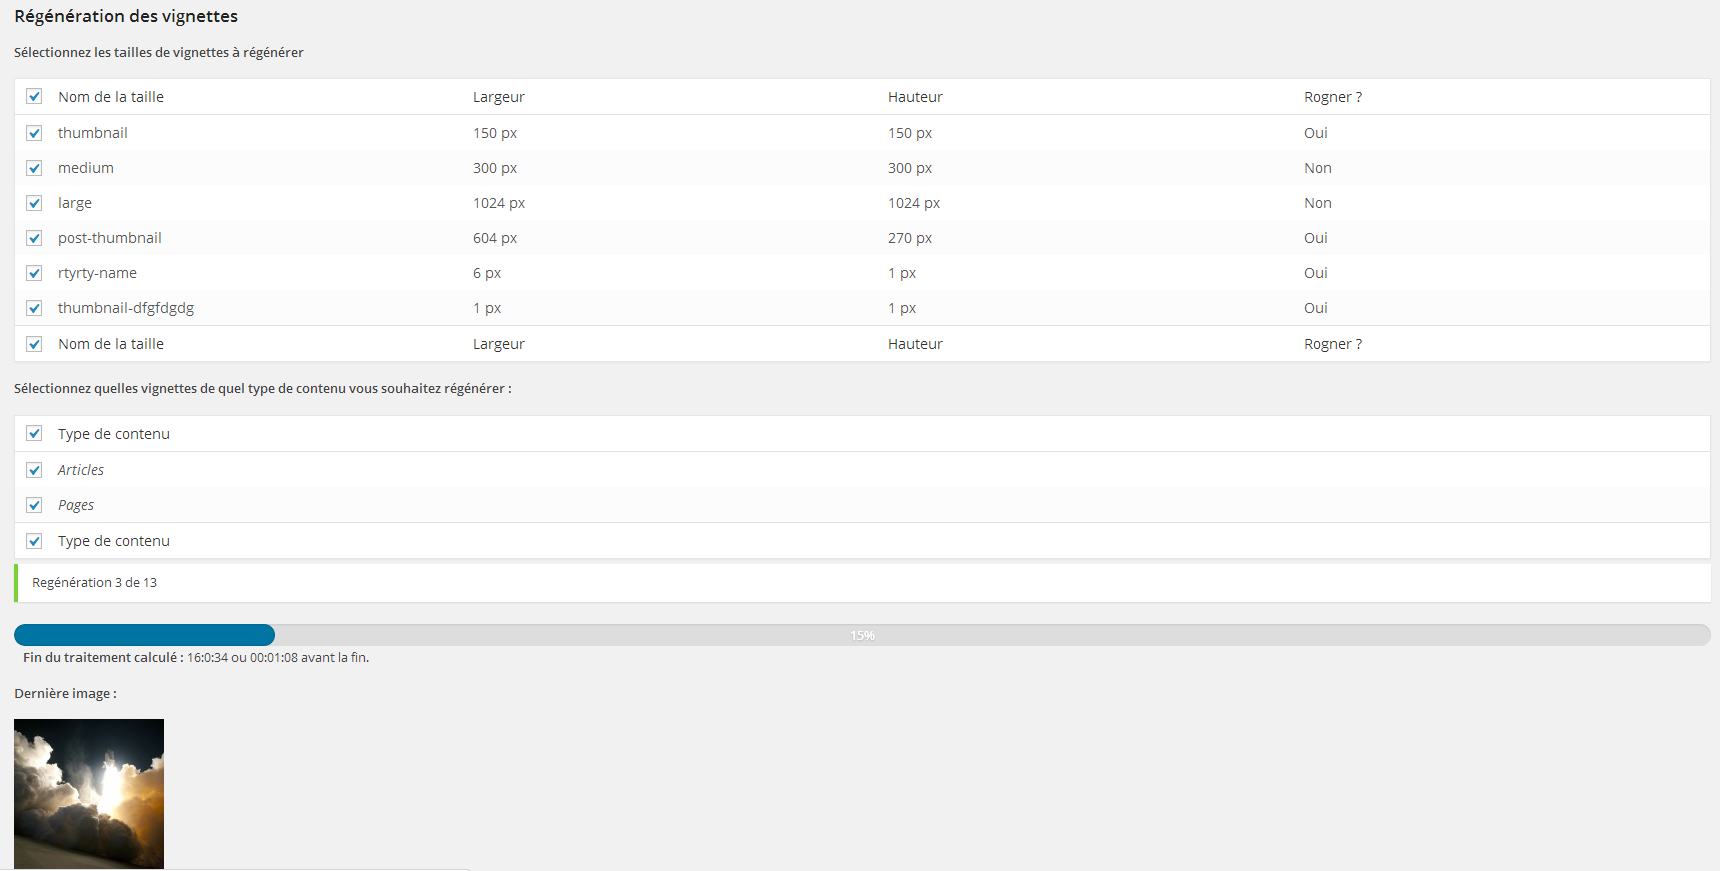
Task: Click the Largeur column header at top
Action: pos(498,97)
